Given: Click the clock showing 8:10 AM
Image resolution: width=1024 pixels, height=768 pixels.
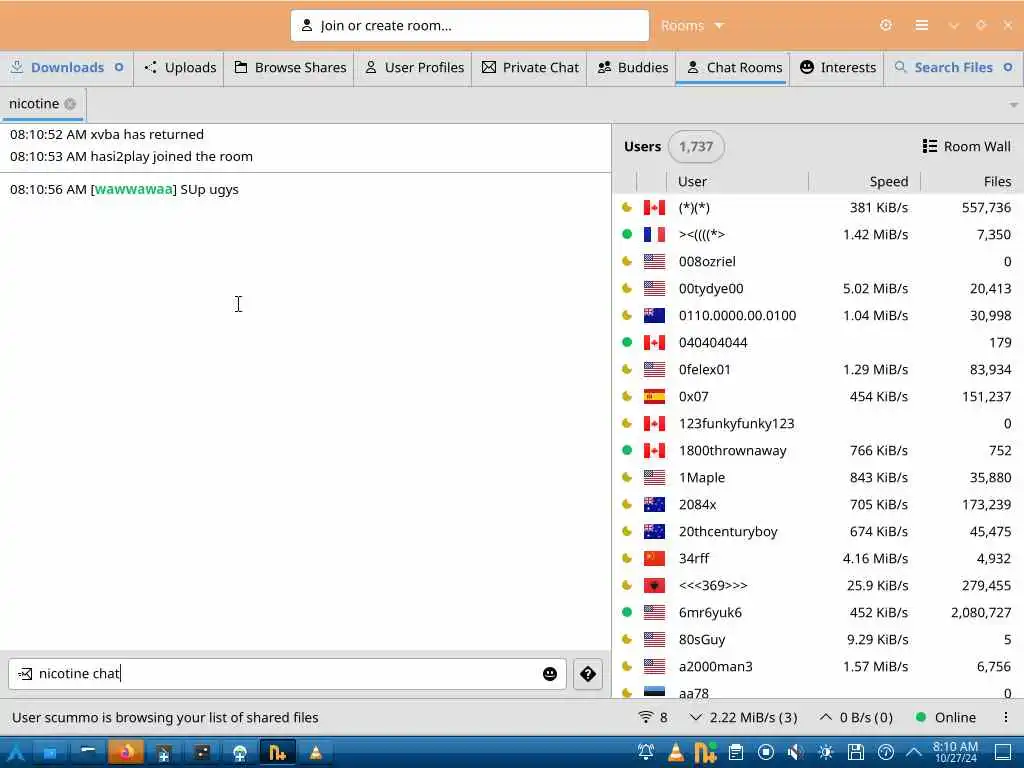Looking at the screenshot, I should click(x=955, y=752).
